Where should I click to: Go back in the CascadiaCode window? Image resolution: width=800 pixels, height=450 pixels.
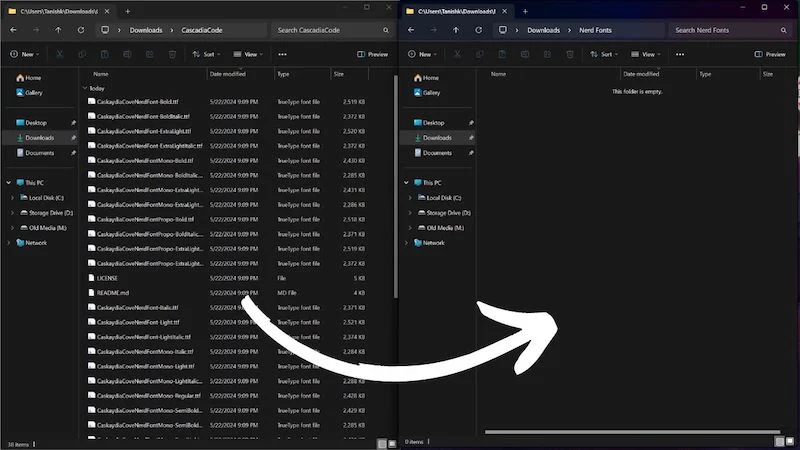pyautogui.click(x=13, y=30)
